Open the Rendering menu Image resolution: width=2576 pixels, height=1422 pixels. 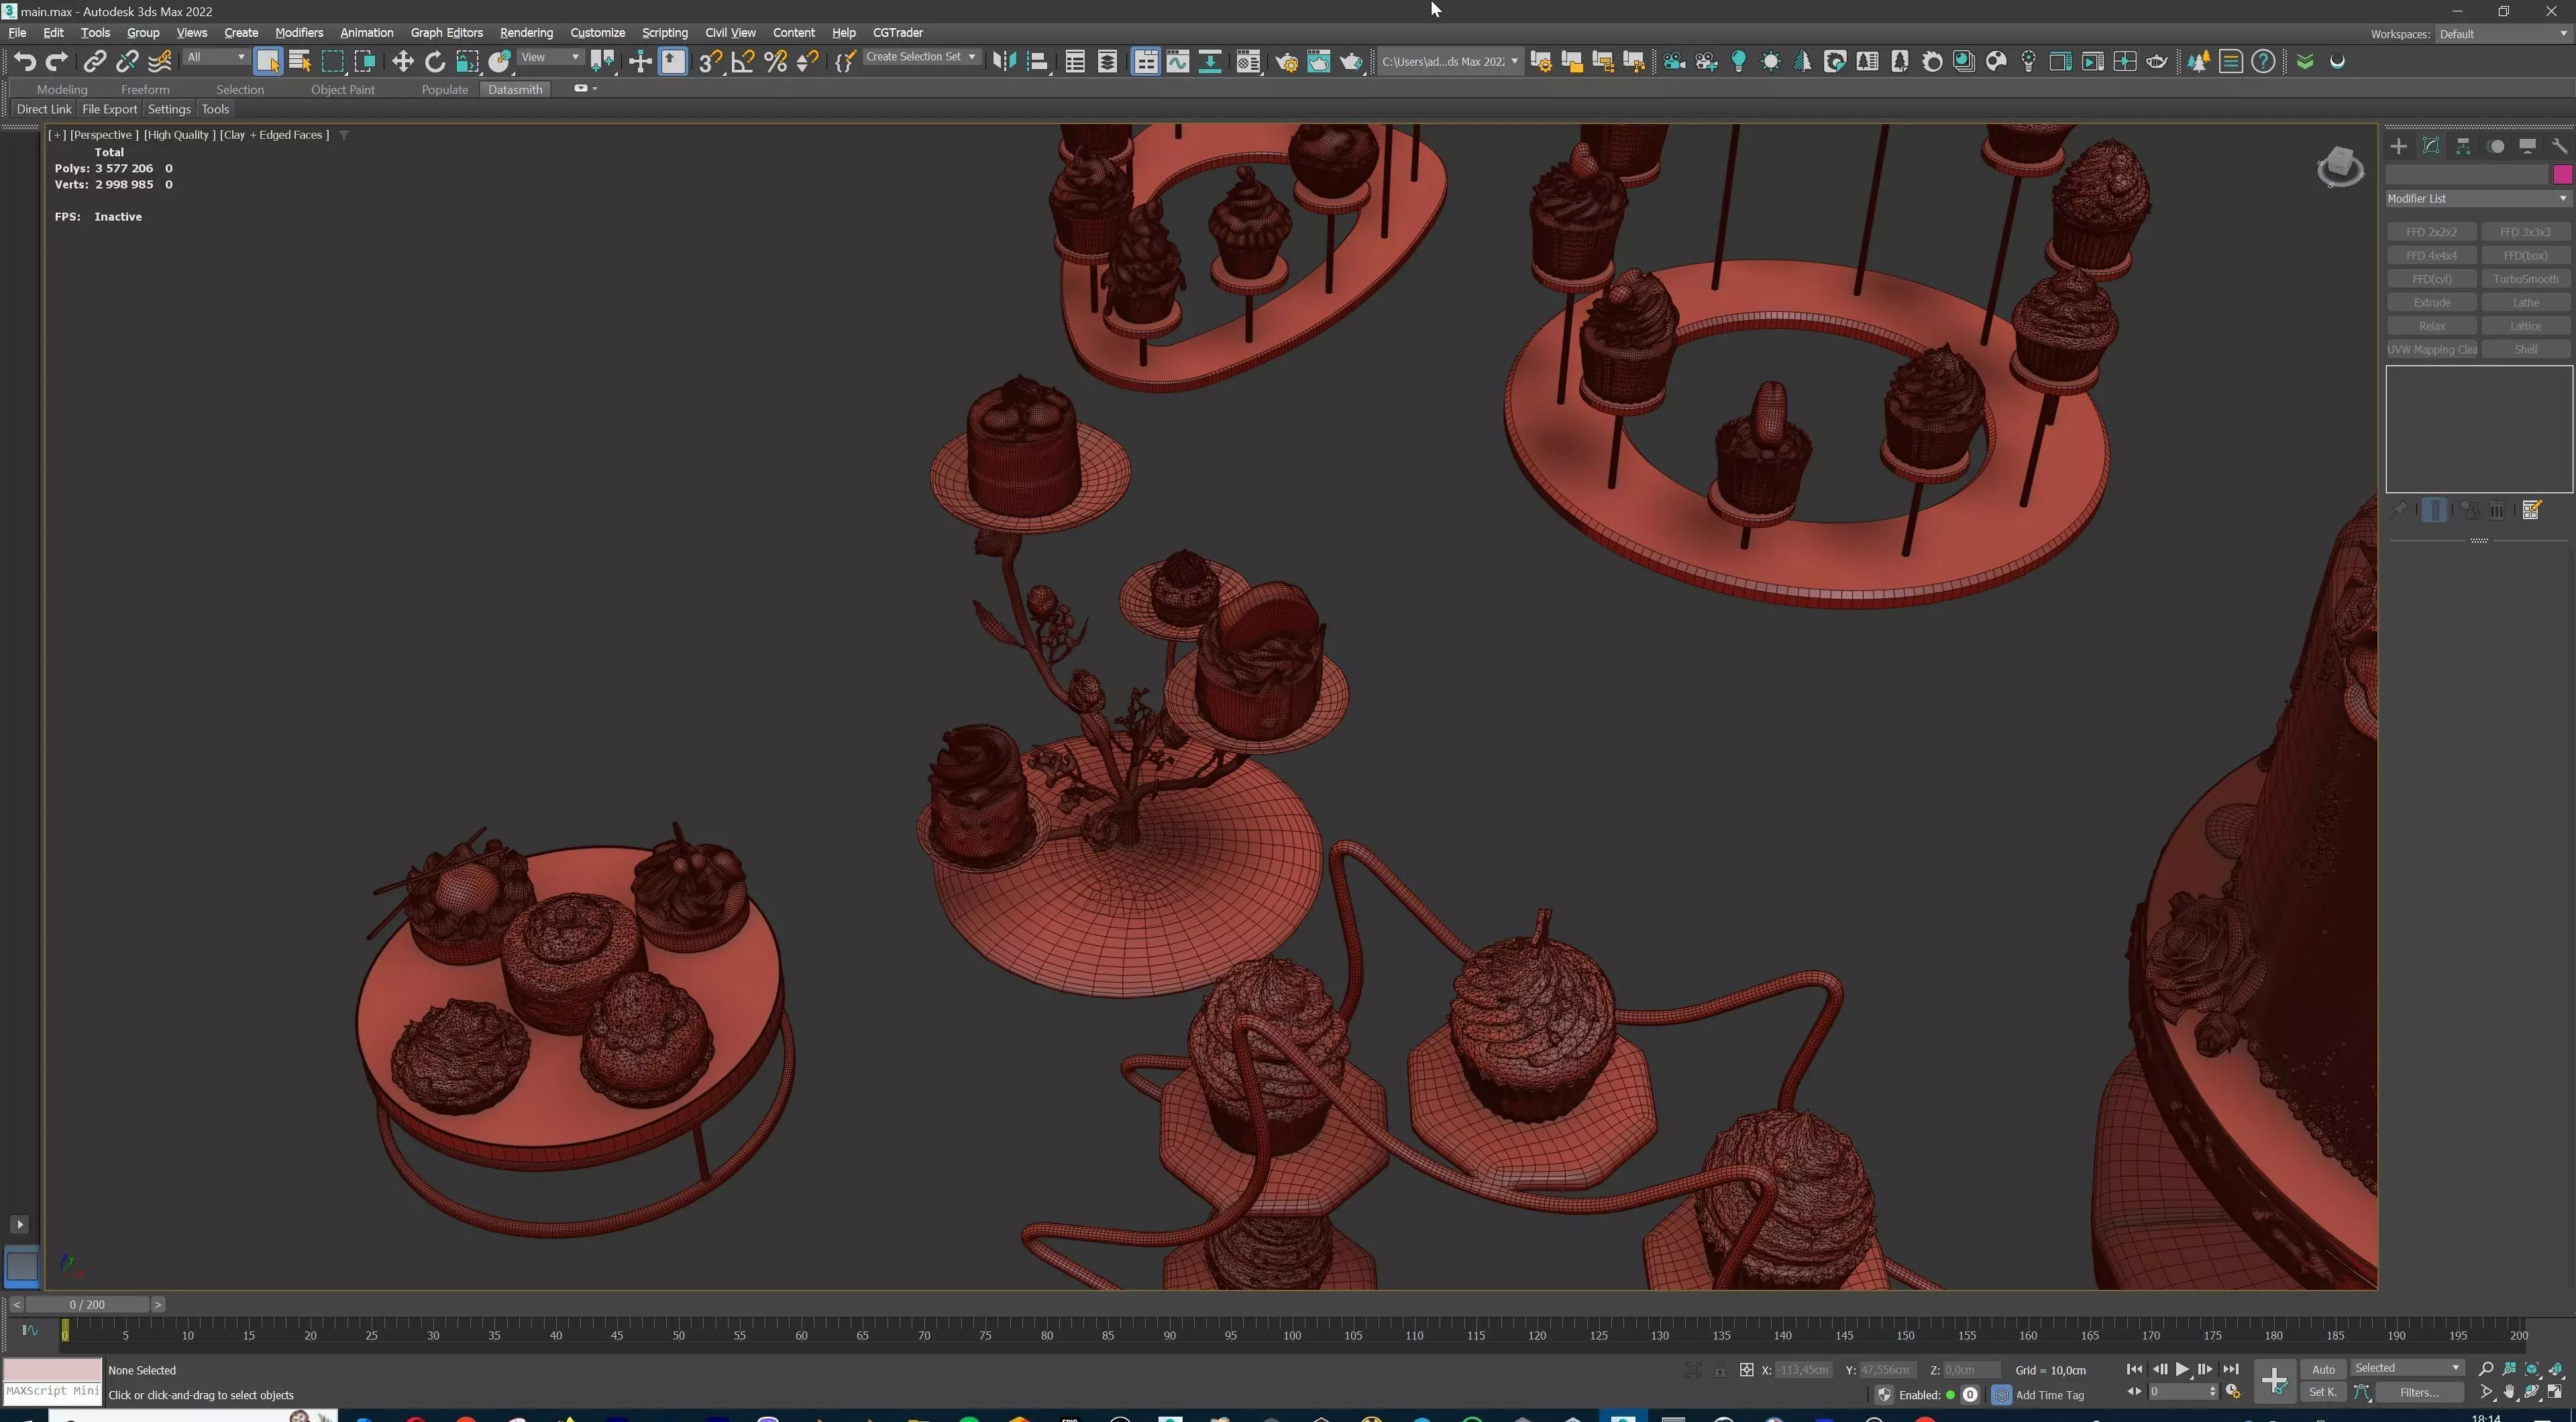(x=526, y=32)
